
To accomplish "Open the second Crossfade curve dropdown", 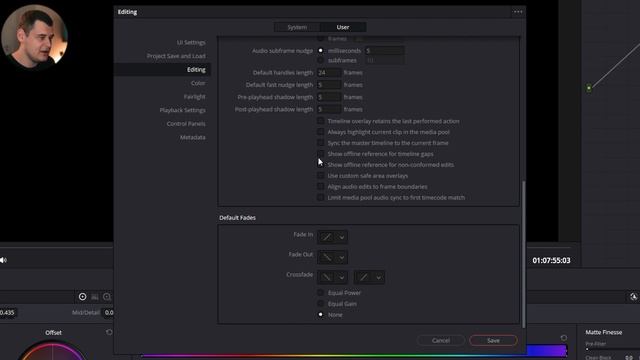I will pos(369,277).
